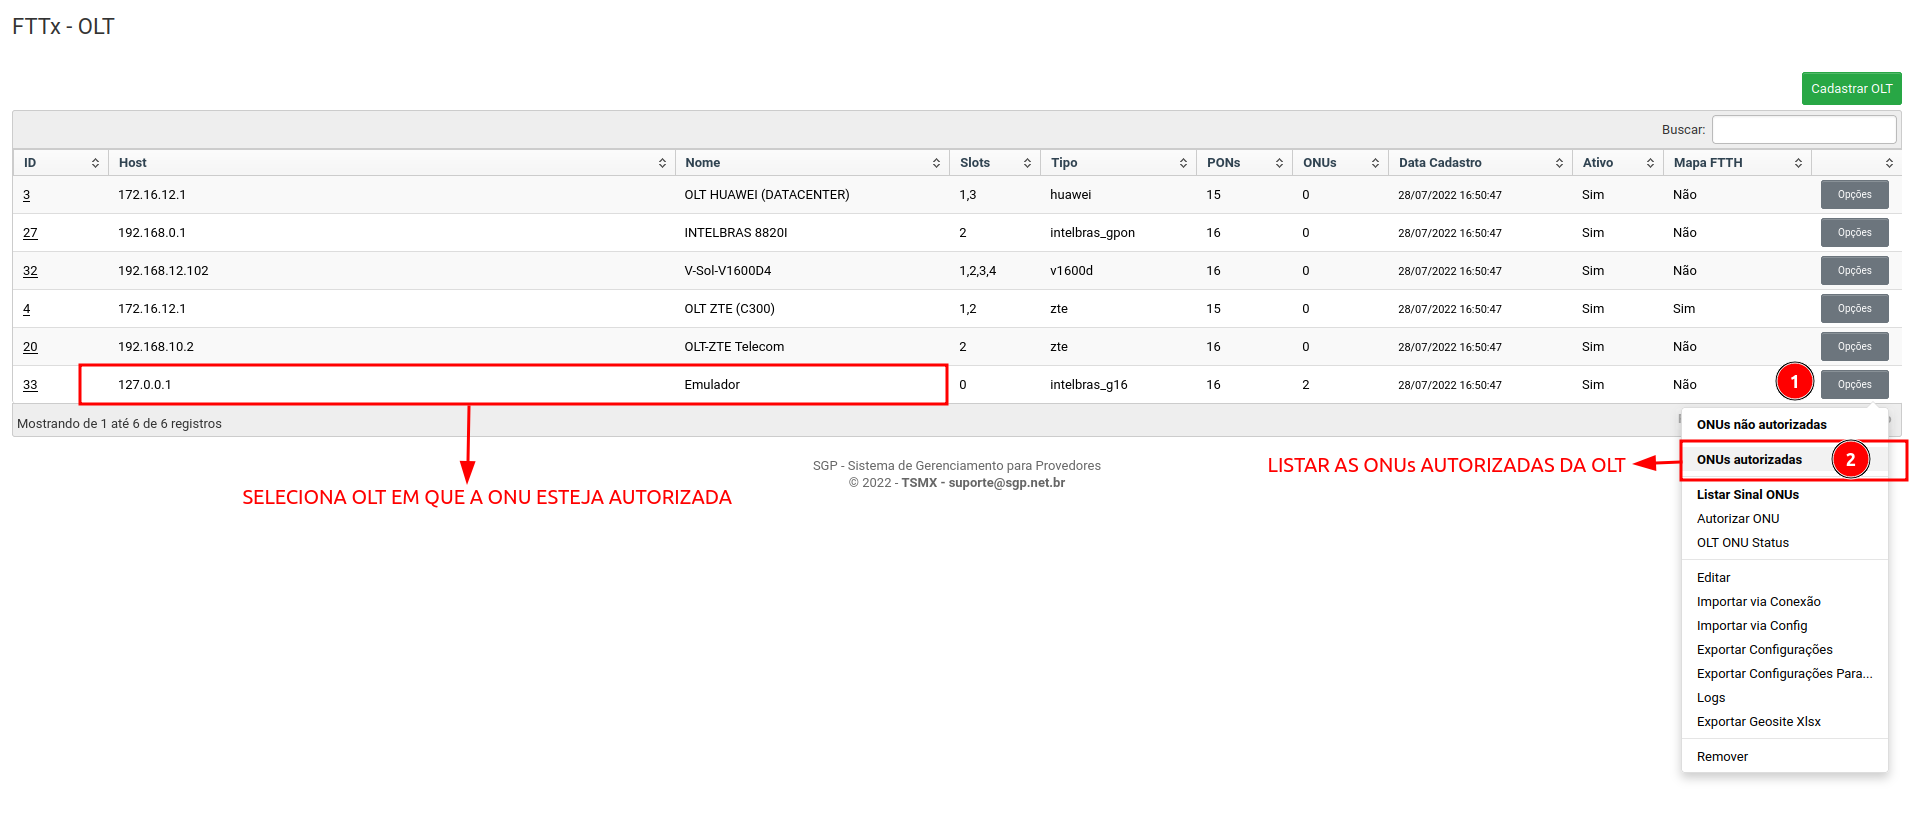This screenshot has width=1916, height=831.
Task: Choose Exportar Geosite Xlsx option
Action: pos(1758,722)
